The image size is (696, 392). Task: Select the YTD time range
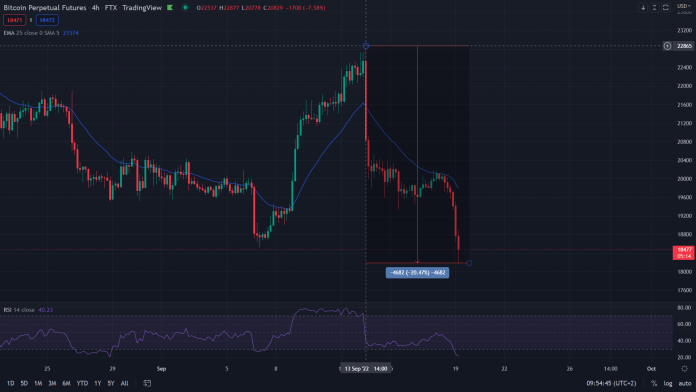pos(82,383)
